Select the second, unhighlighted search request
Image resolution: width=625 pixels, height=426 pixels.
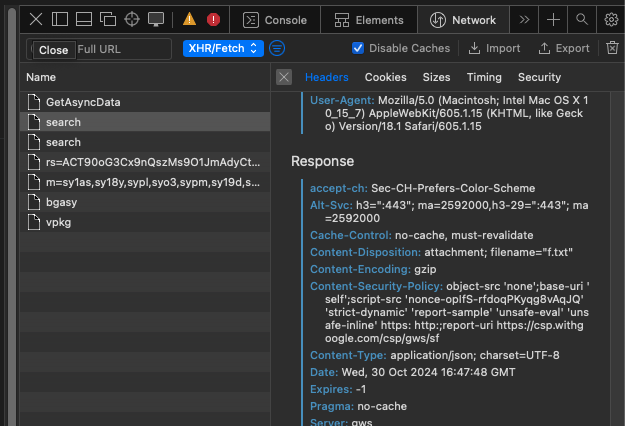145,142
